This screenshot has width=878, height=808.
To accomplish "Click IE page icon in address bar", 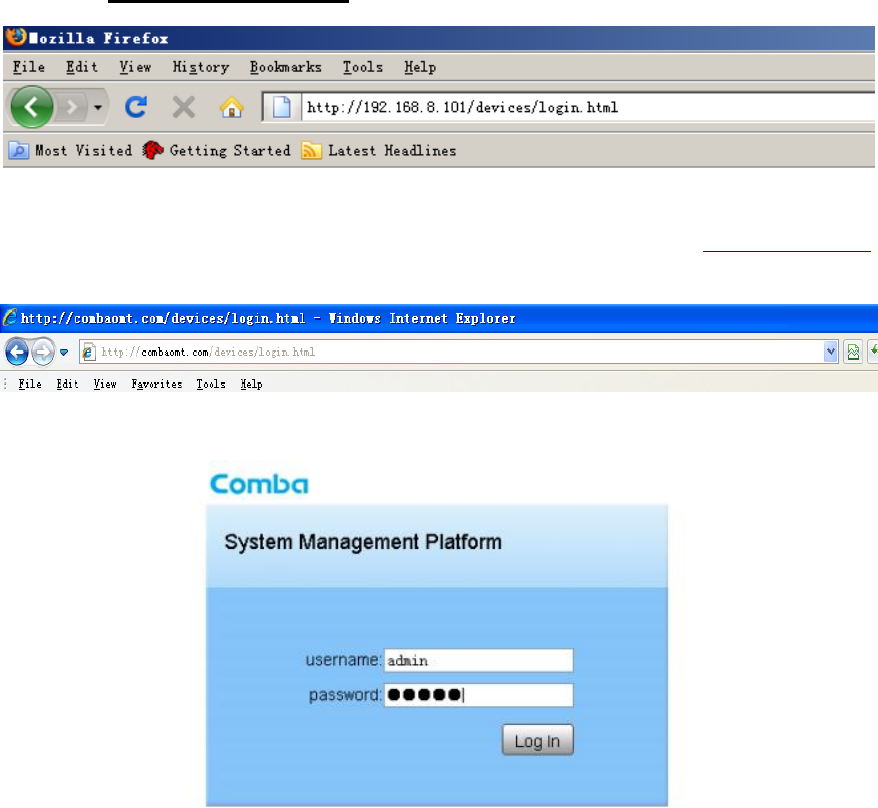I will pyautogui.click(x=88, y=352).
